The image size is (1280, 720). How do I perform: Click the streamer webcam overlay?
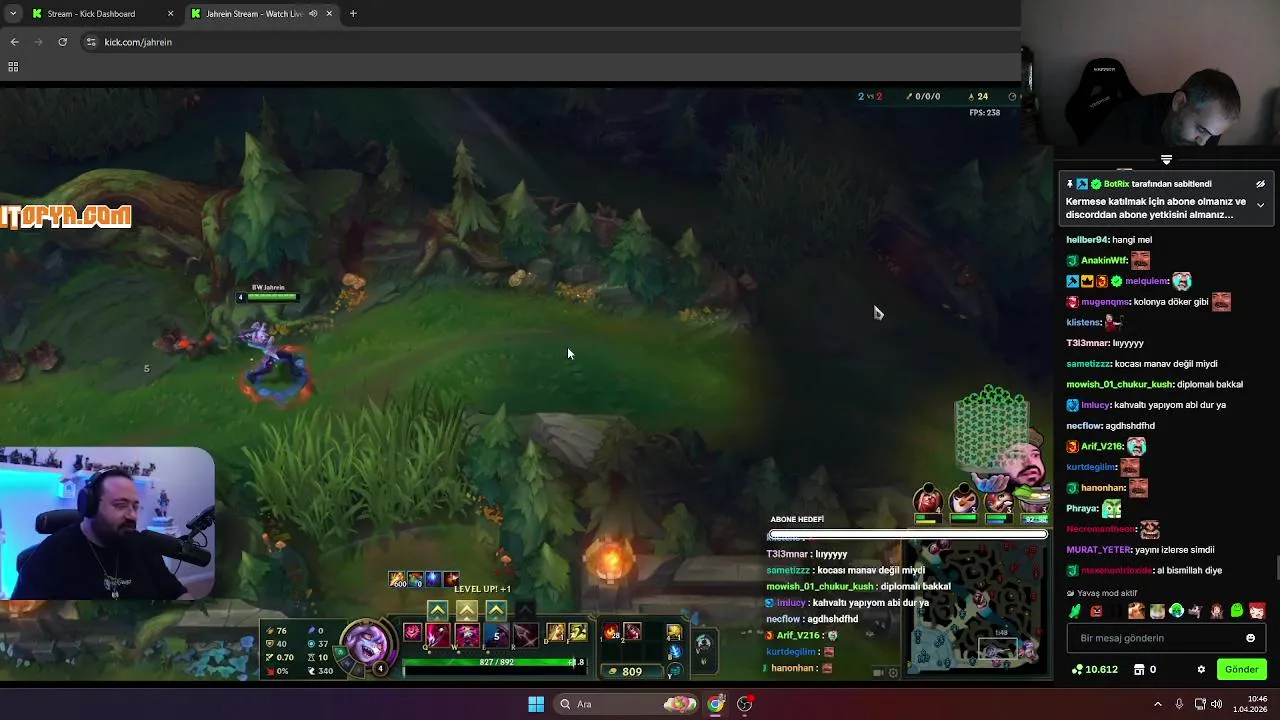(x=107, y=523)
